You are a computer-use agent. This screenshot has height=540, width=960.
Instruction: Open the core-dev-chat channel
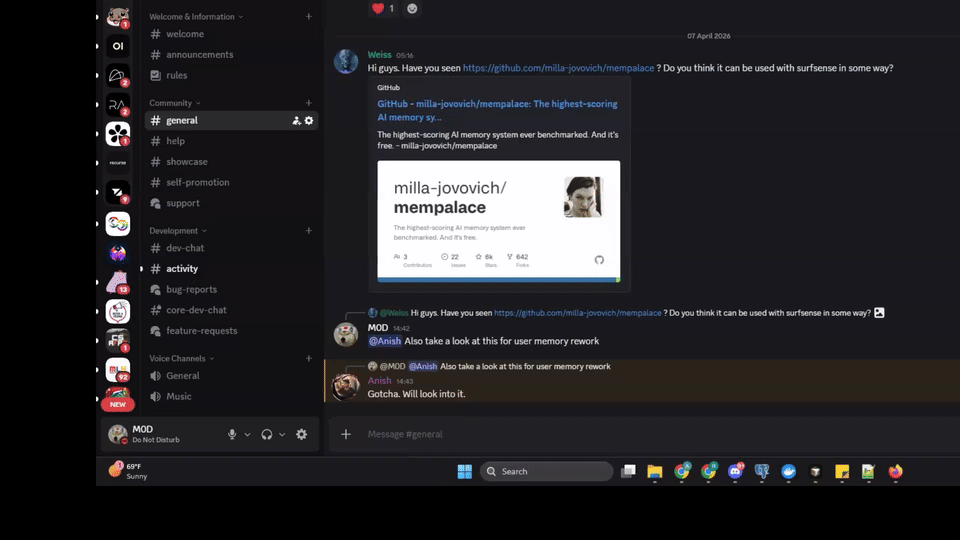[231, 310]
